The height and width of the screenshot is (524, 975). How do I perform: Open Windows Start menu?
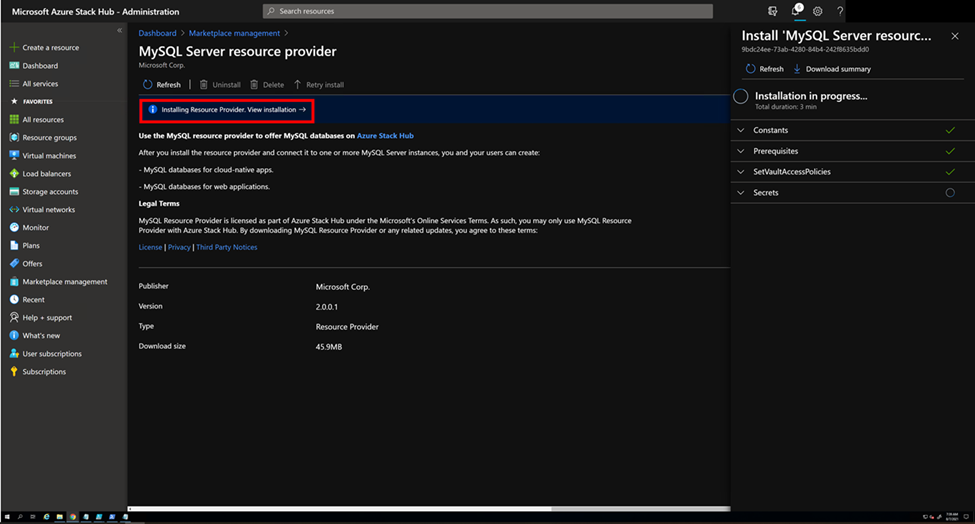7,517
